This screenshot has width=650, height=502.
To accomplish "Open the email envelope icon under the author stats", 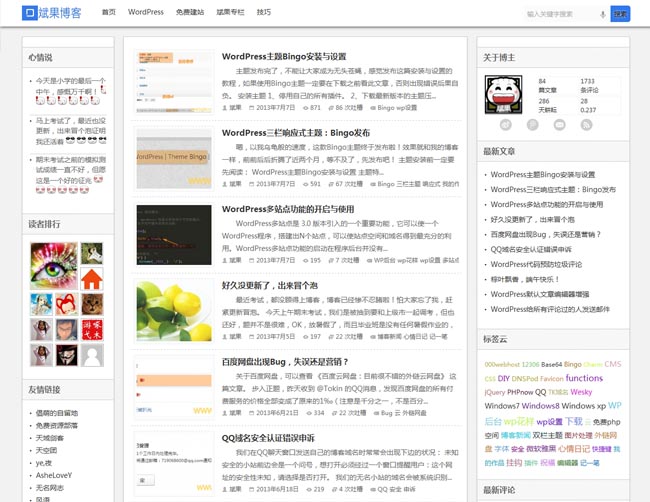I will (x=559, y=124).
